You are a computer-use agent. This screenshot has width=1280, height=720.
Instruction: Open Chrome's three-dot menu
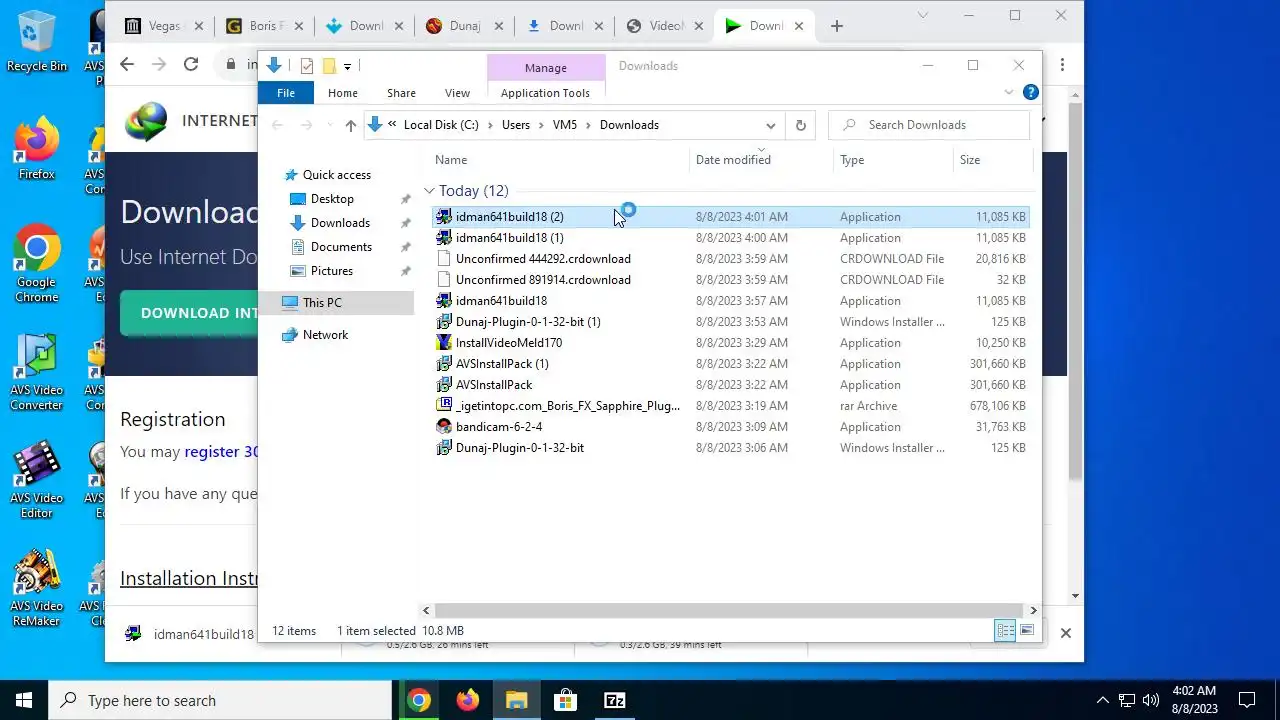click(1062, 64)
